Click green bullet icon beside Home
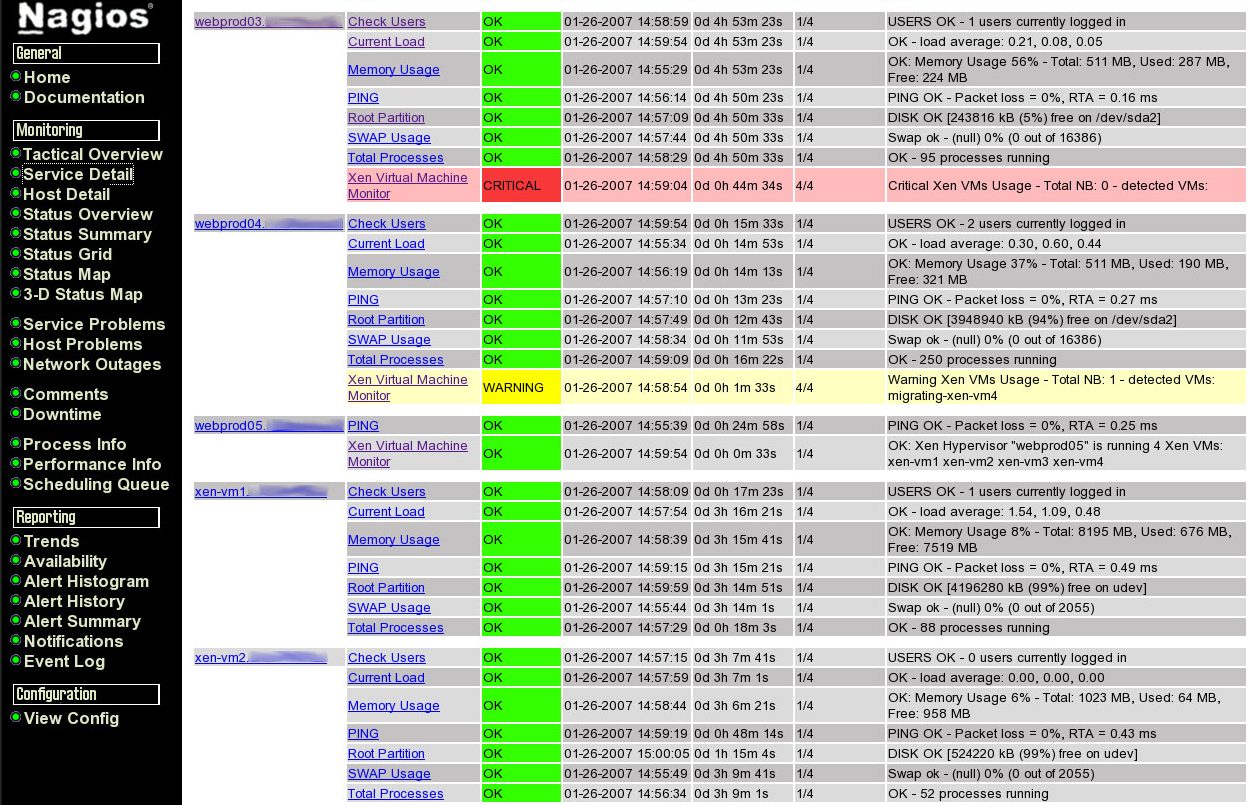Viewport: 1251px width, 805px height. point(16,77)
